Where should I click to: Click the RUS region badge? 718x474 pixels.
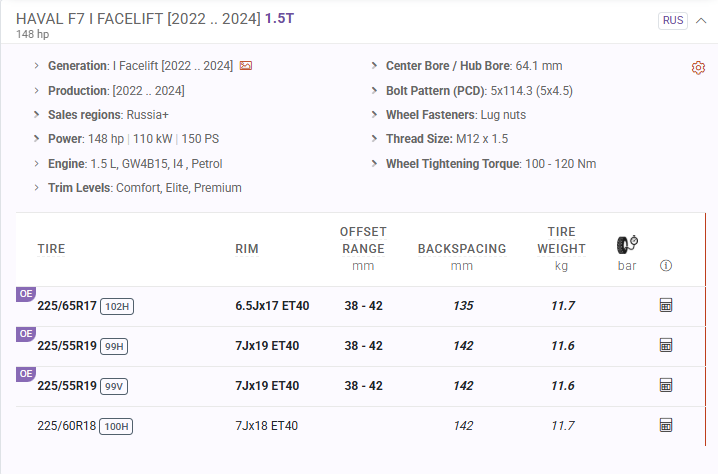pos(673,20)
